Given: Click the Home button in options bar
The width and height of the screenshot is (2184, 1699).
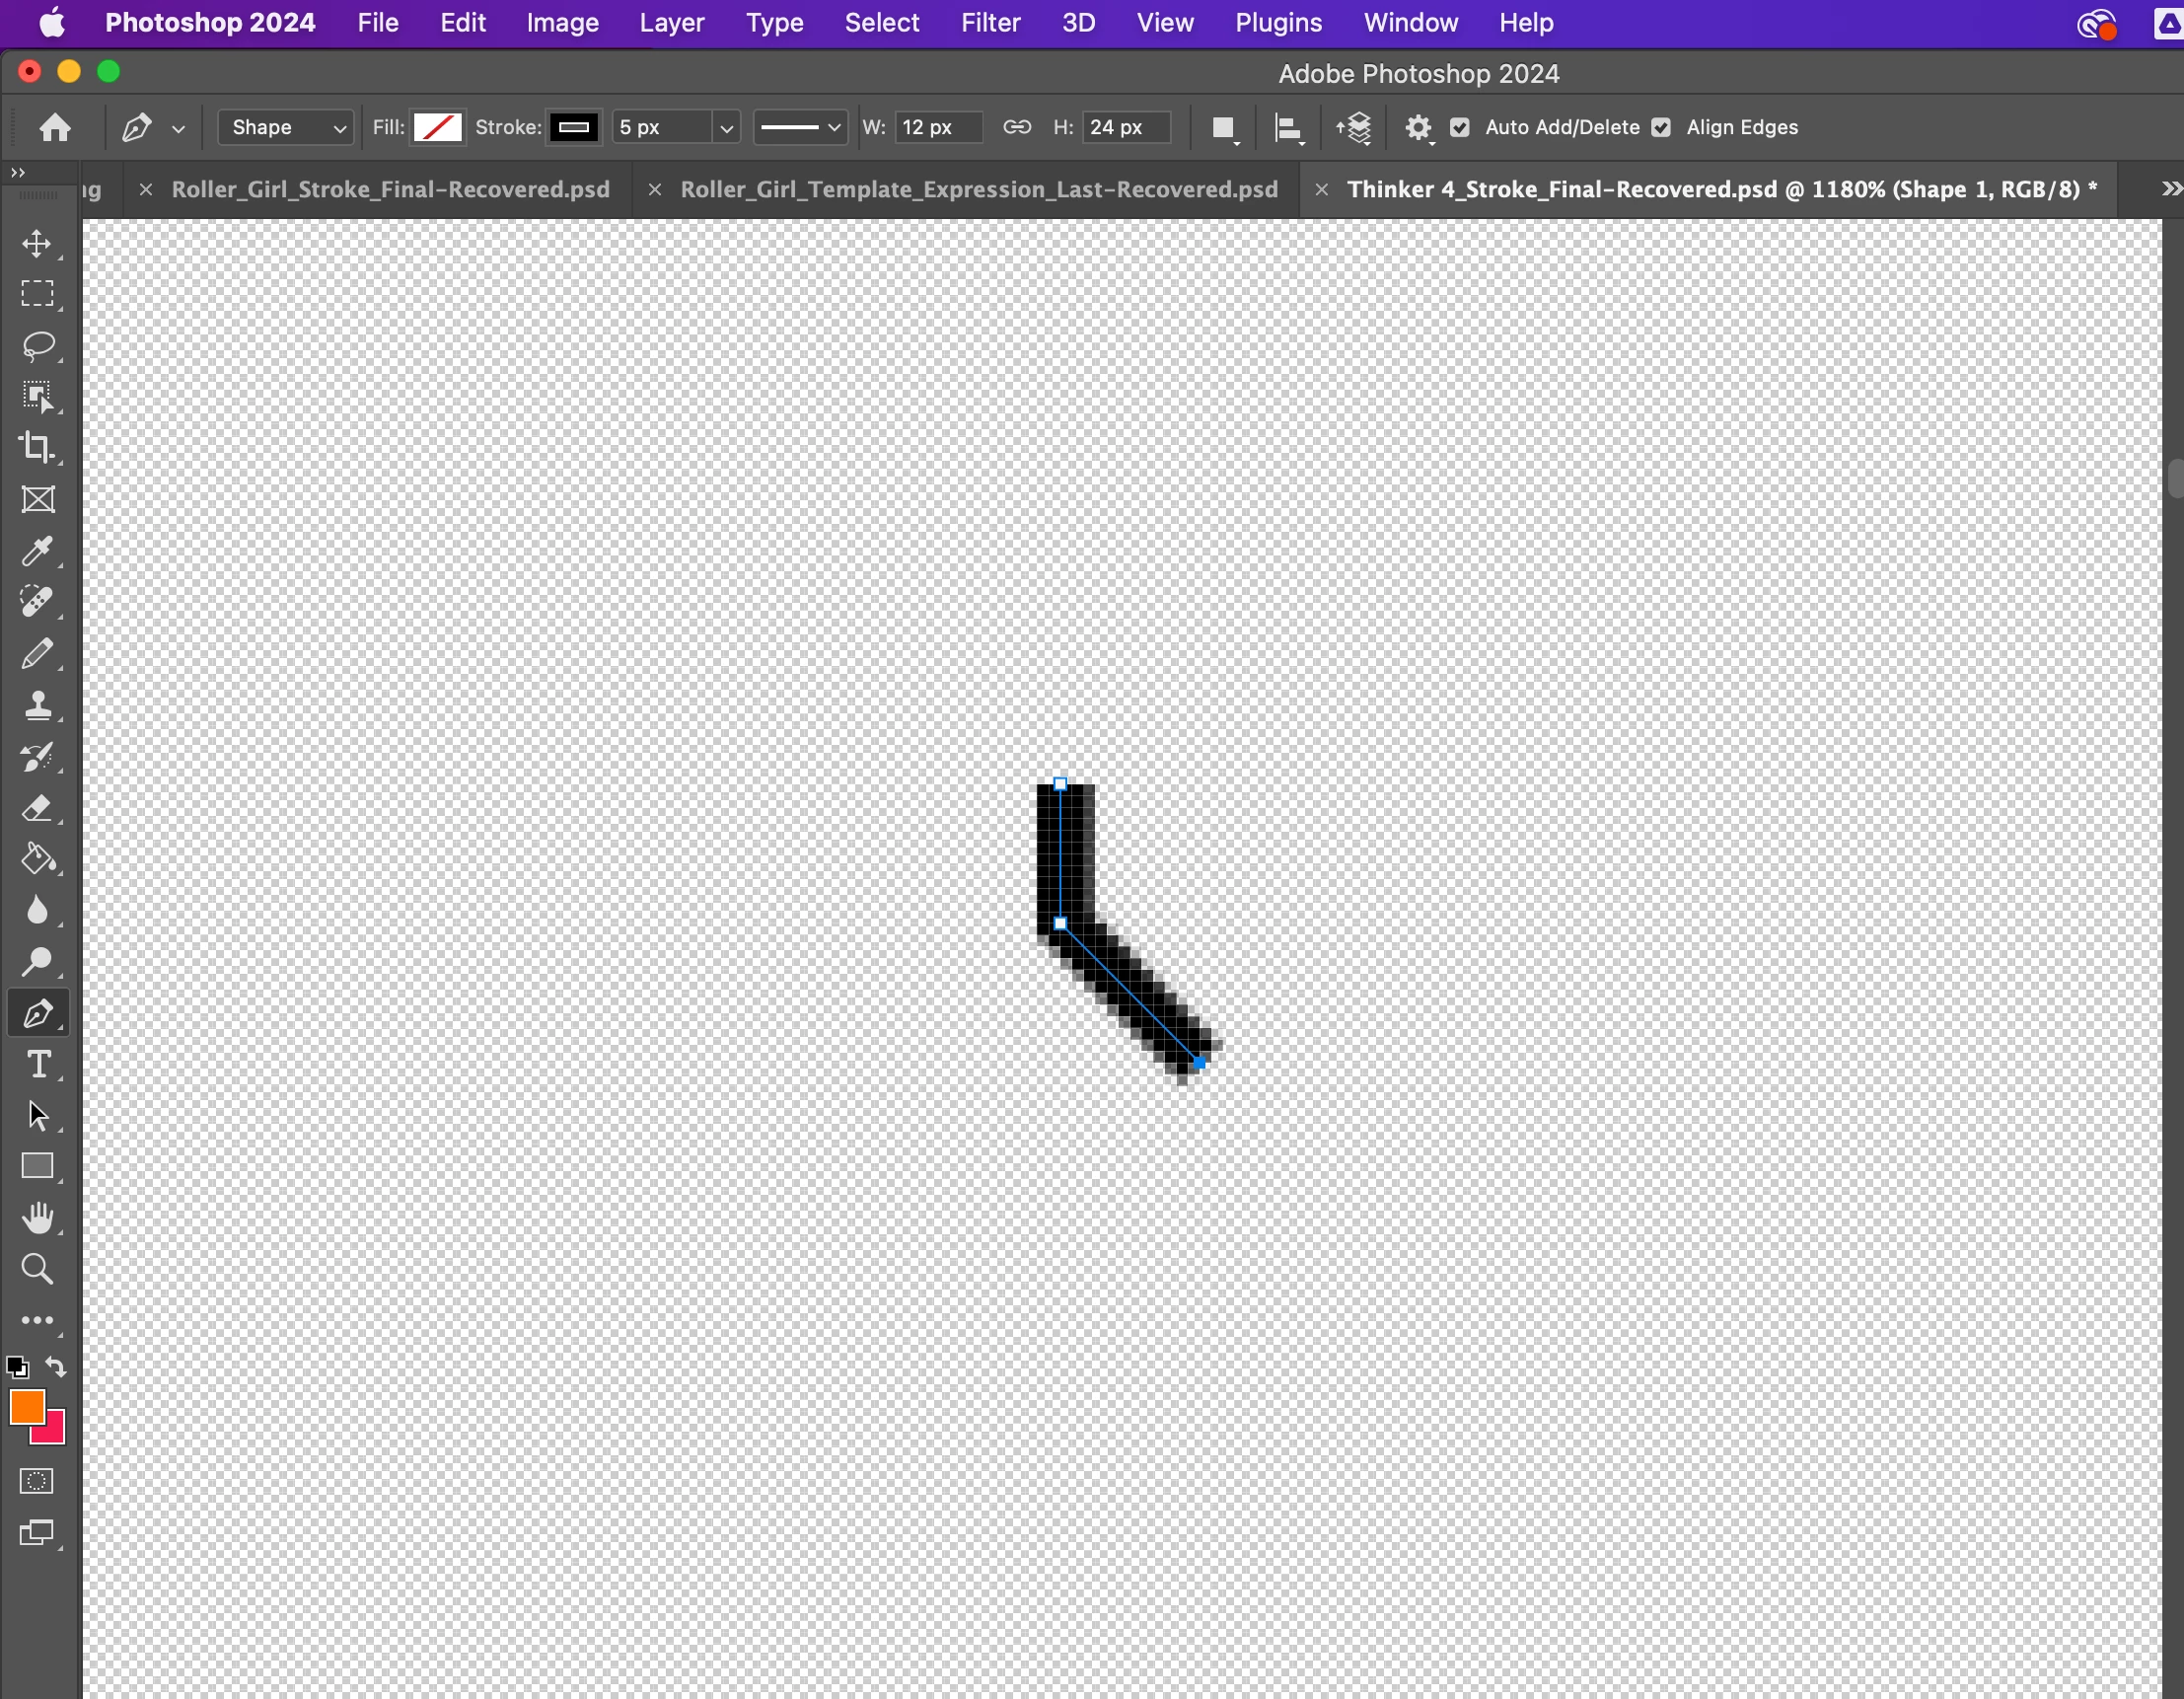Looking at the screenshot, I should pos(55,127).
